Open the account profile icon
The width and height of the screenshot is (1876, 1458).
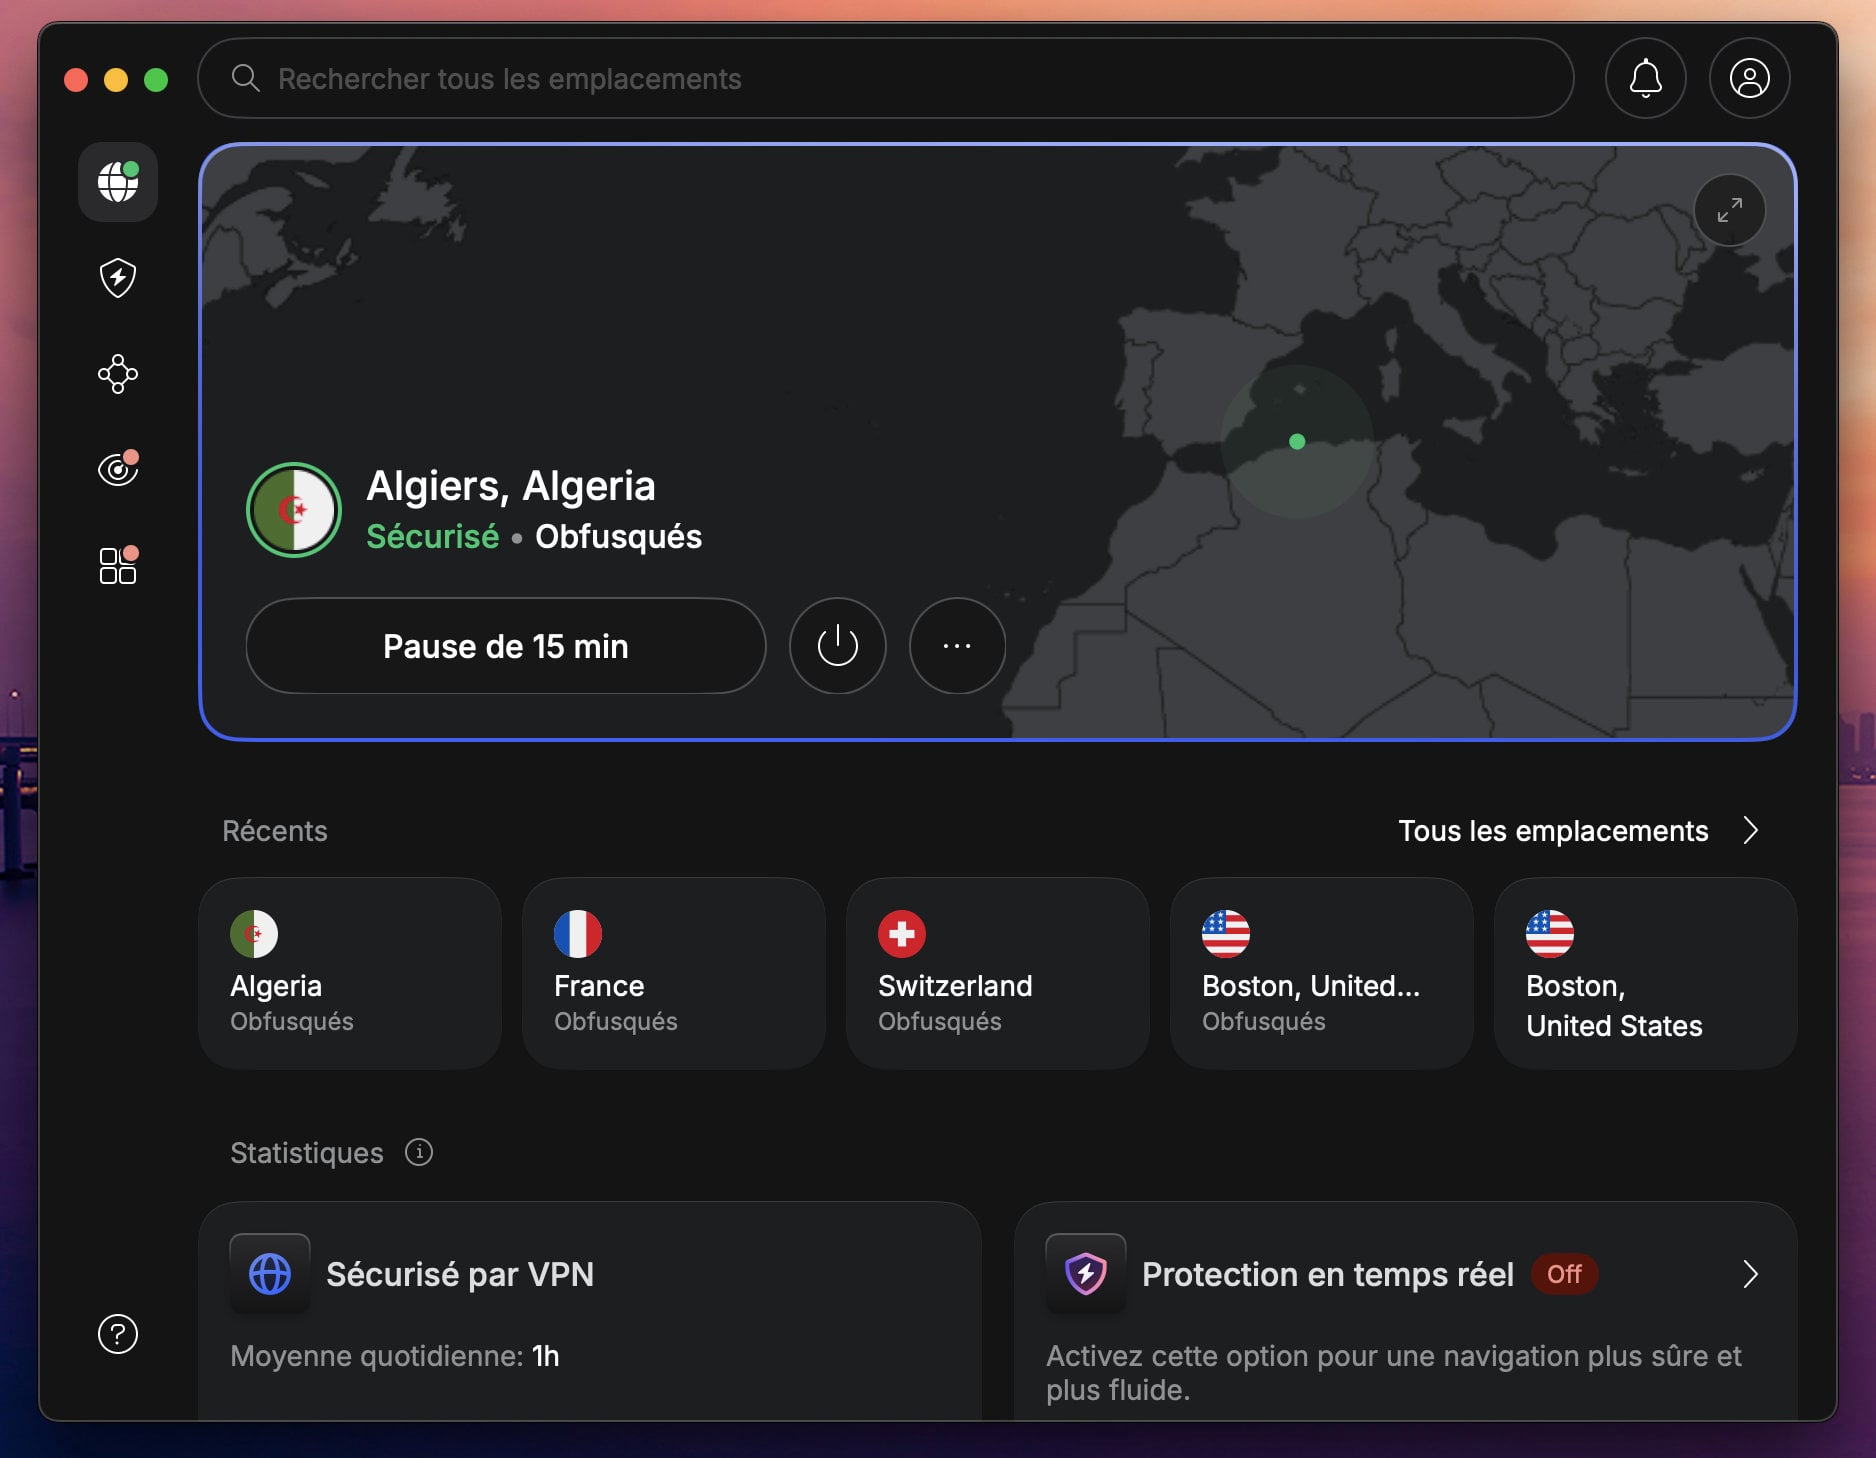pyautogui.click(x=1750, y=78)
